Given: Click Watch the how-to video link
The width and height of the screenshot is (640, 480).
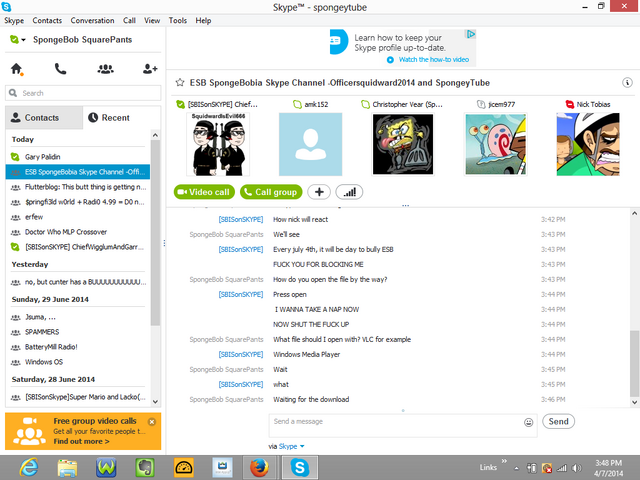Looking at the screenshot, I should point(433,60).
